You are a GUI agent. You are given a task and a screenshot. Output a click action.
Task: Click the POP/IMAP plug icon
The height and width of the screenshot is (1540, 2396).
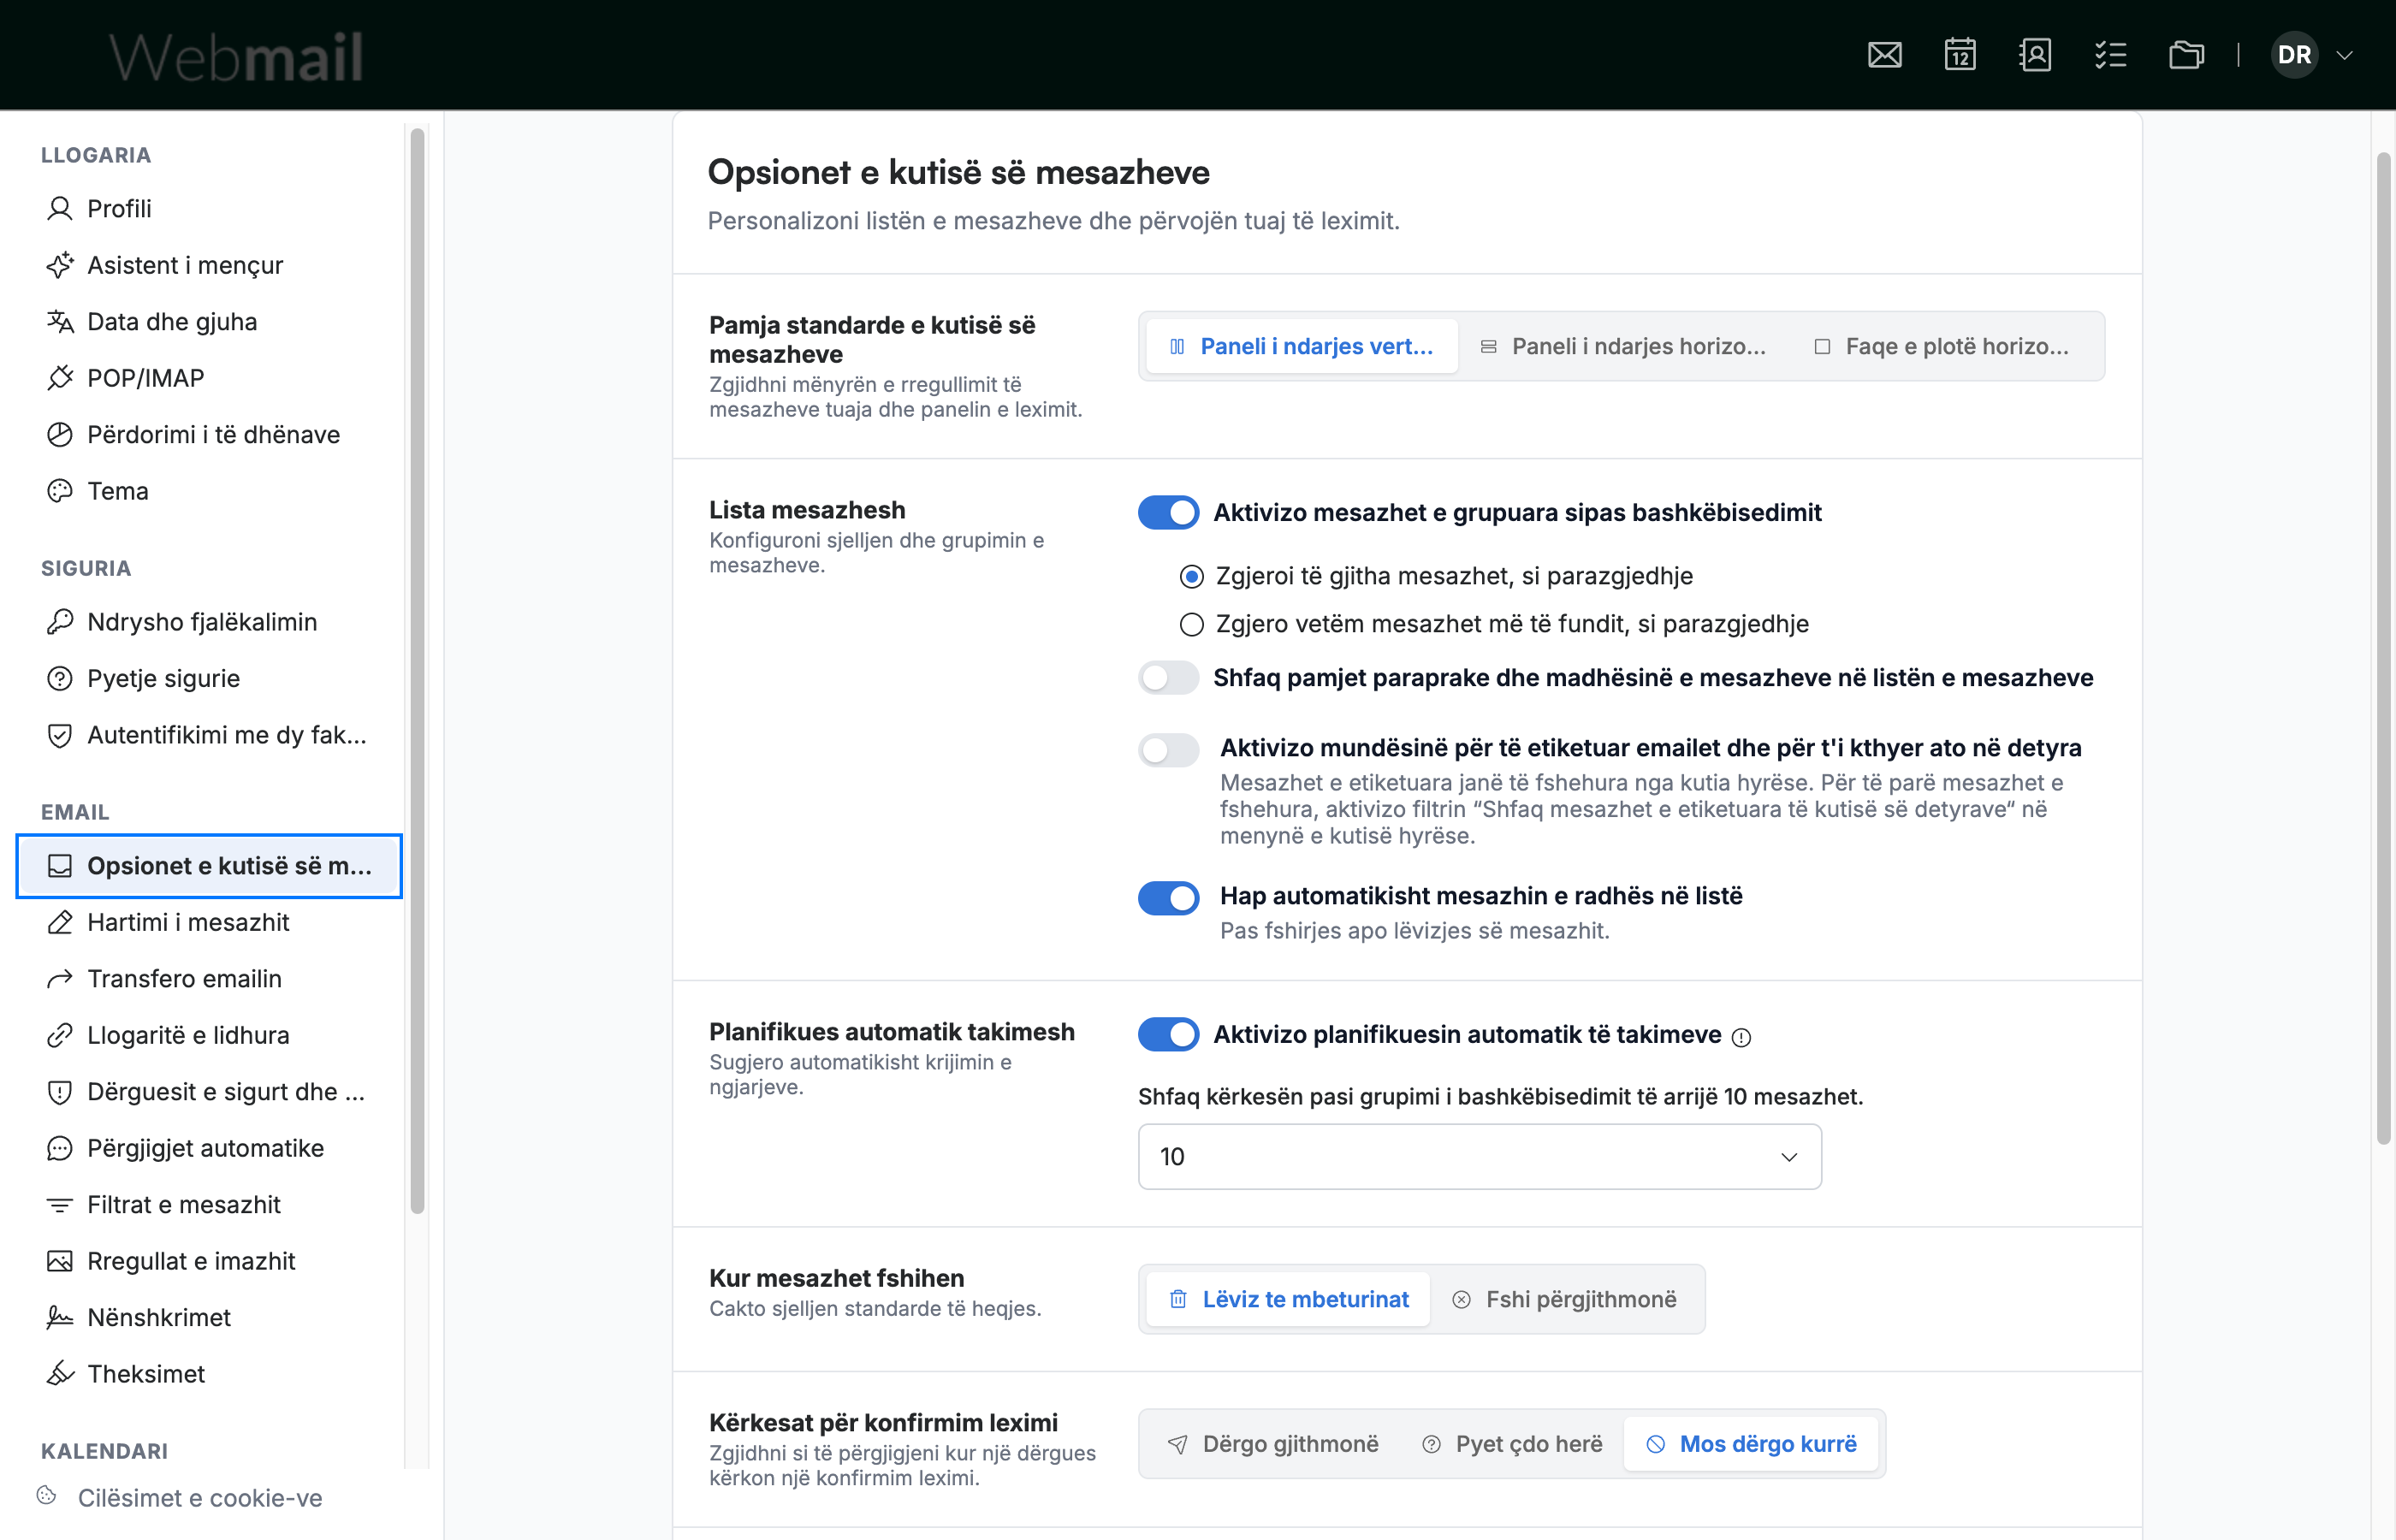(x=60, y=378)
